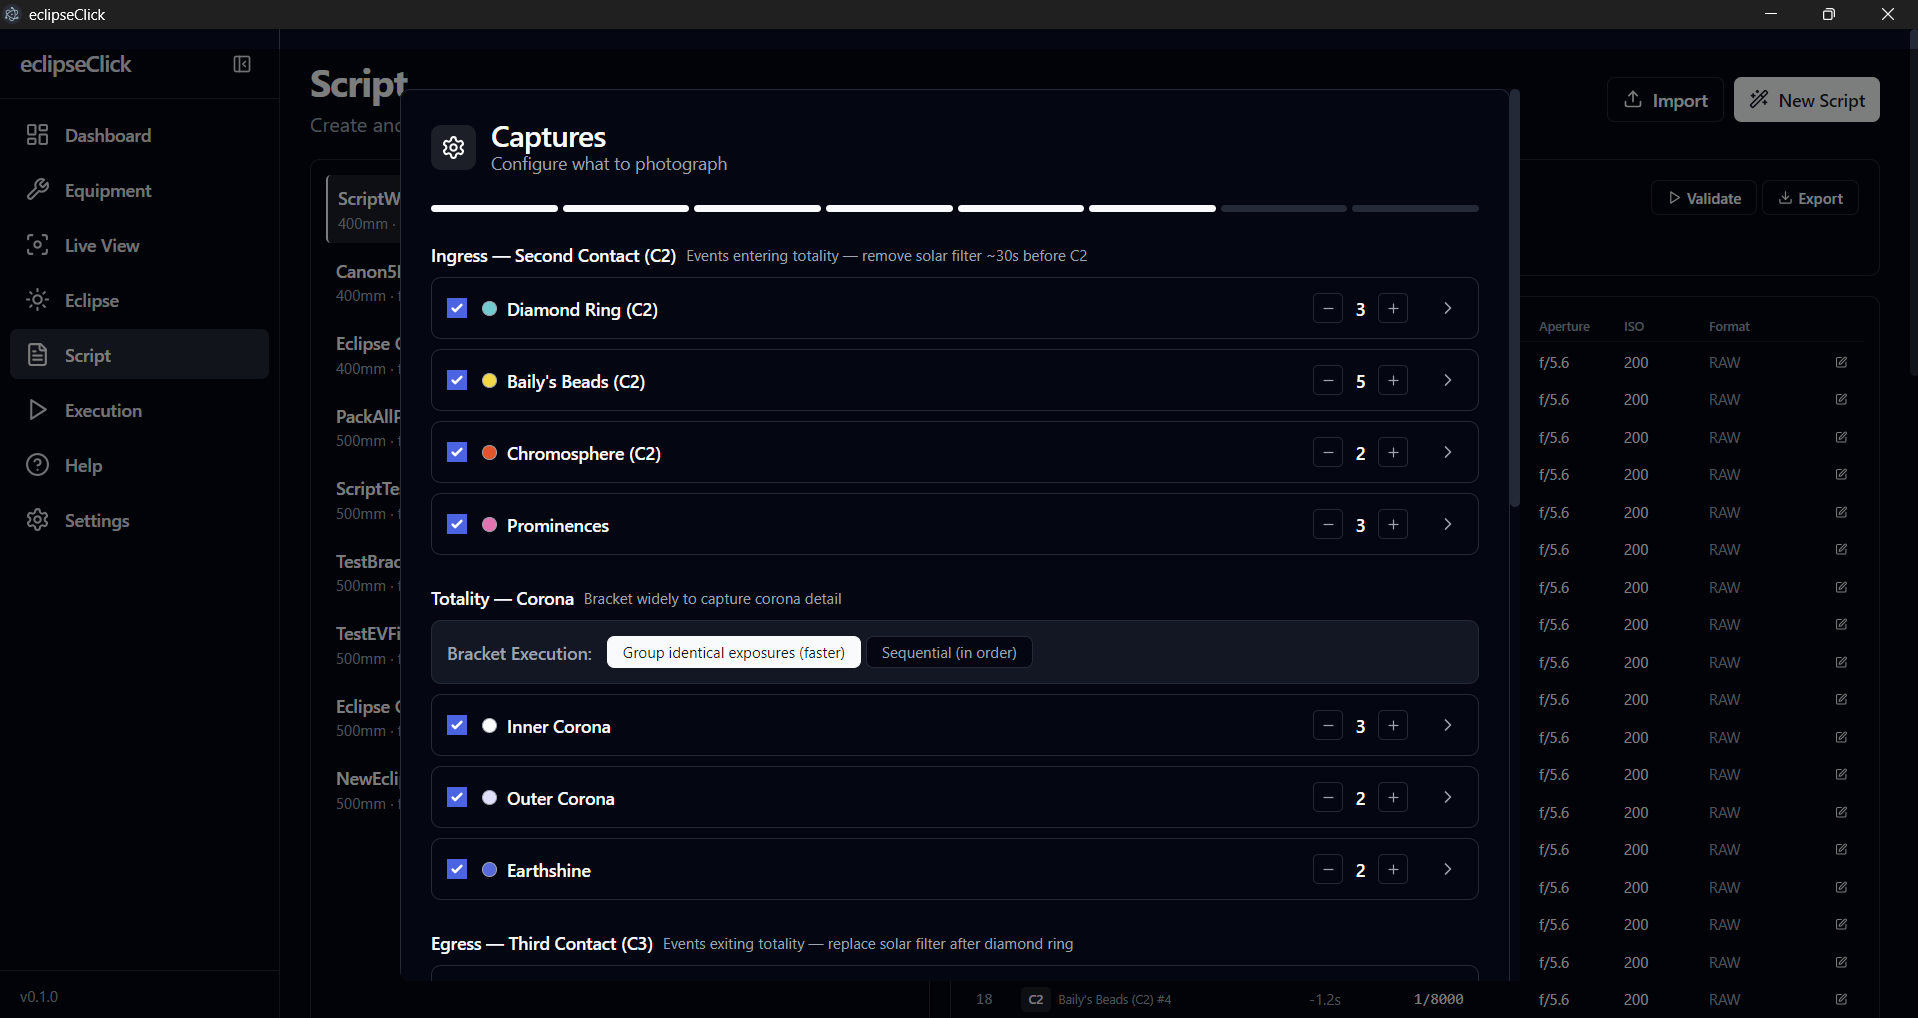Expand the Baily's Beads (C2) row details
1918x1018 pixels.
[x=1447, y=380]
